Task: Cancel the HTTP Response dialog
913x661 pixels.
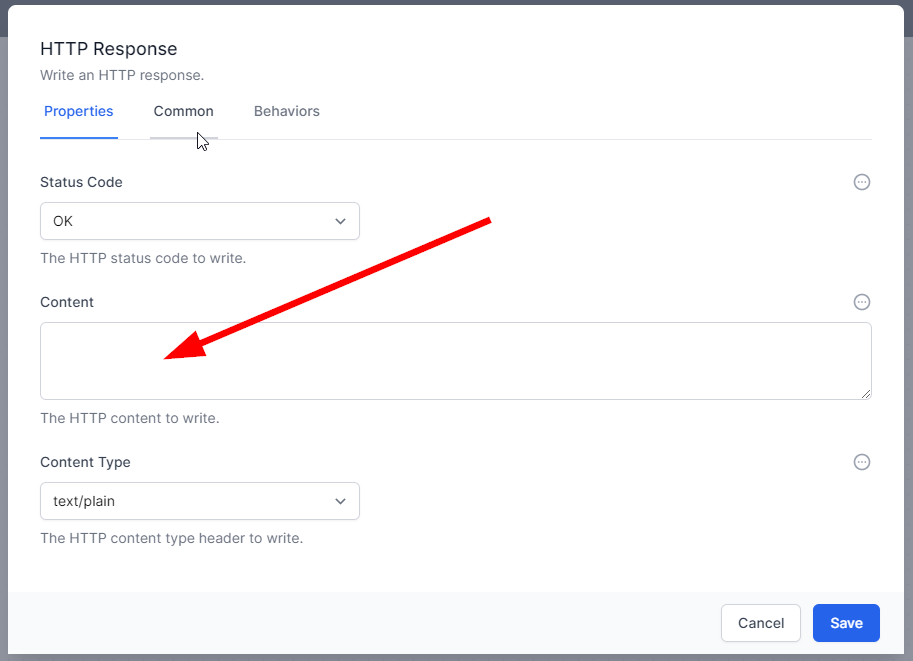Action: pos(760,622)
